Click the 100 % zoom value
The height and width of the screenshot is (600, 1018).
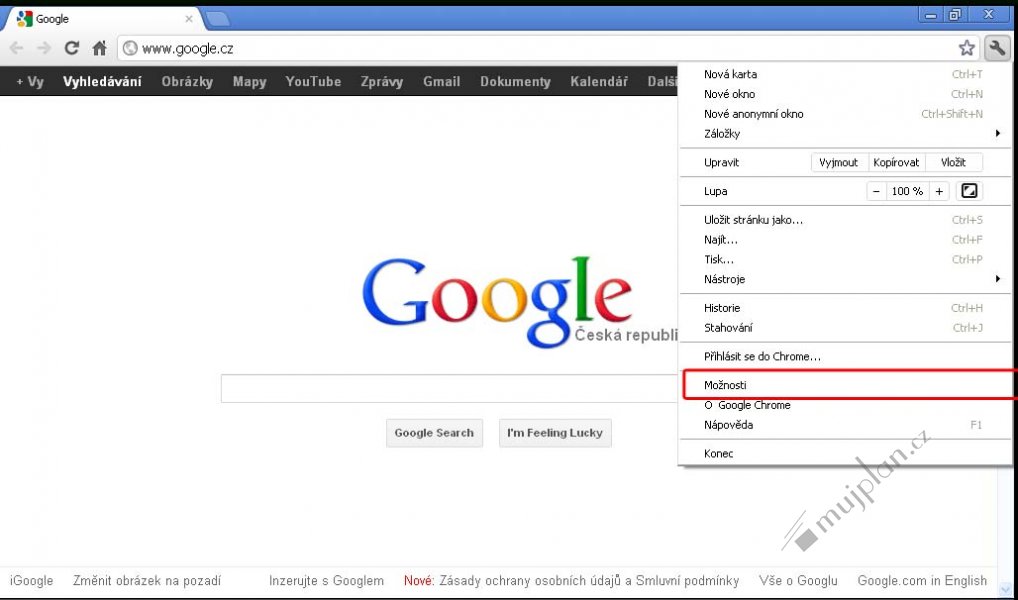coord(907,191)
